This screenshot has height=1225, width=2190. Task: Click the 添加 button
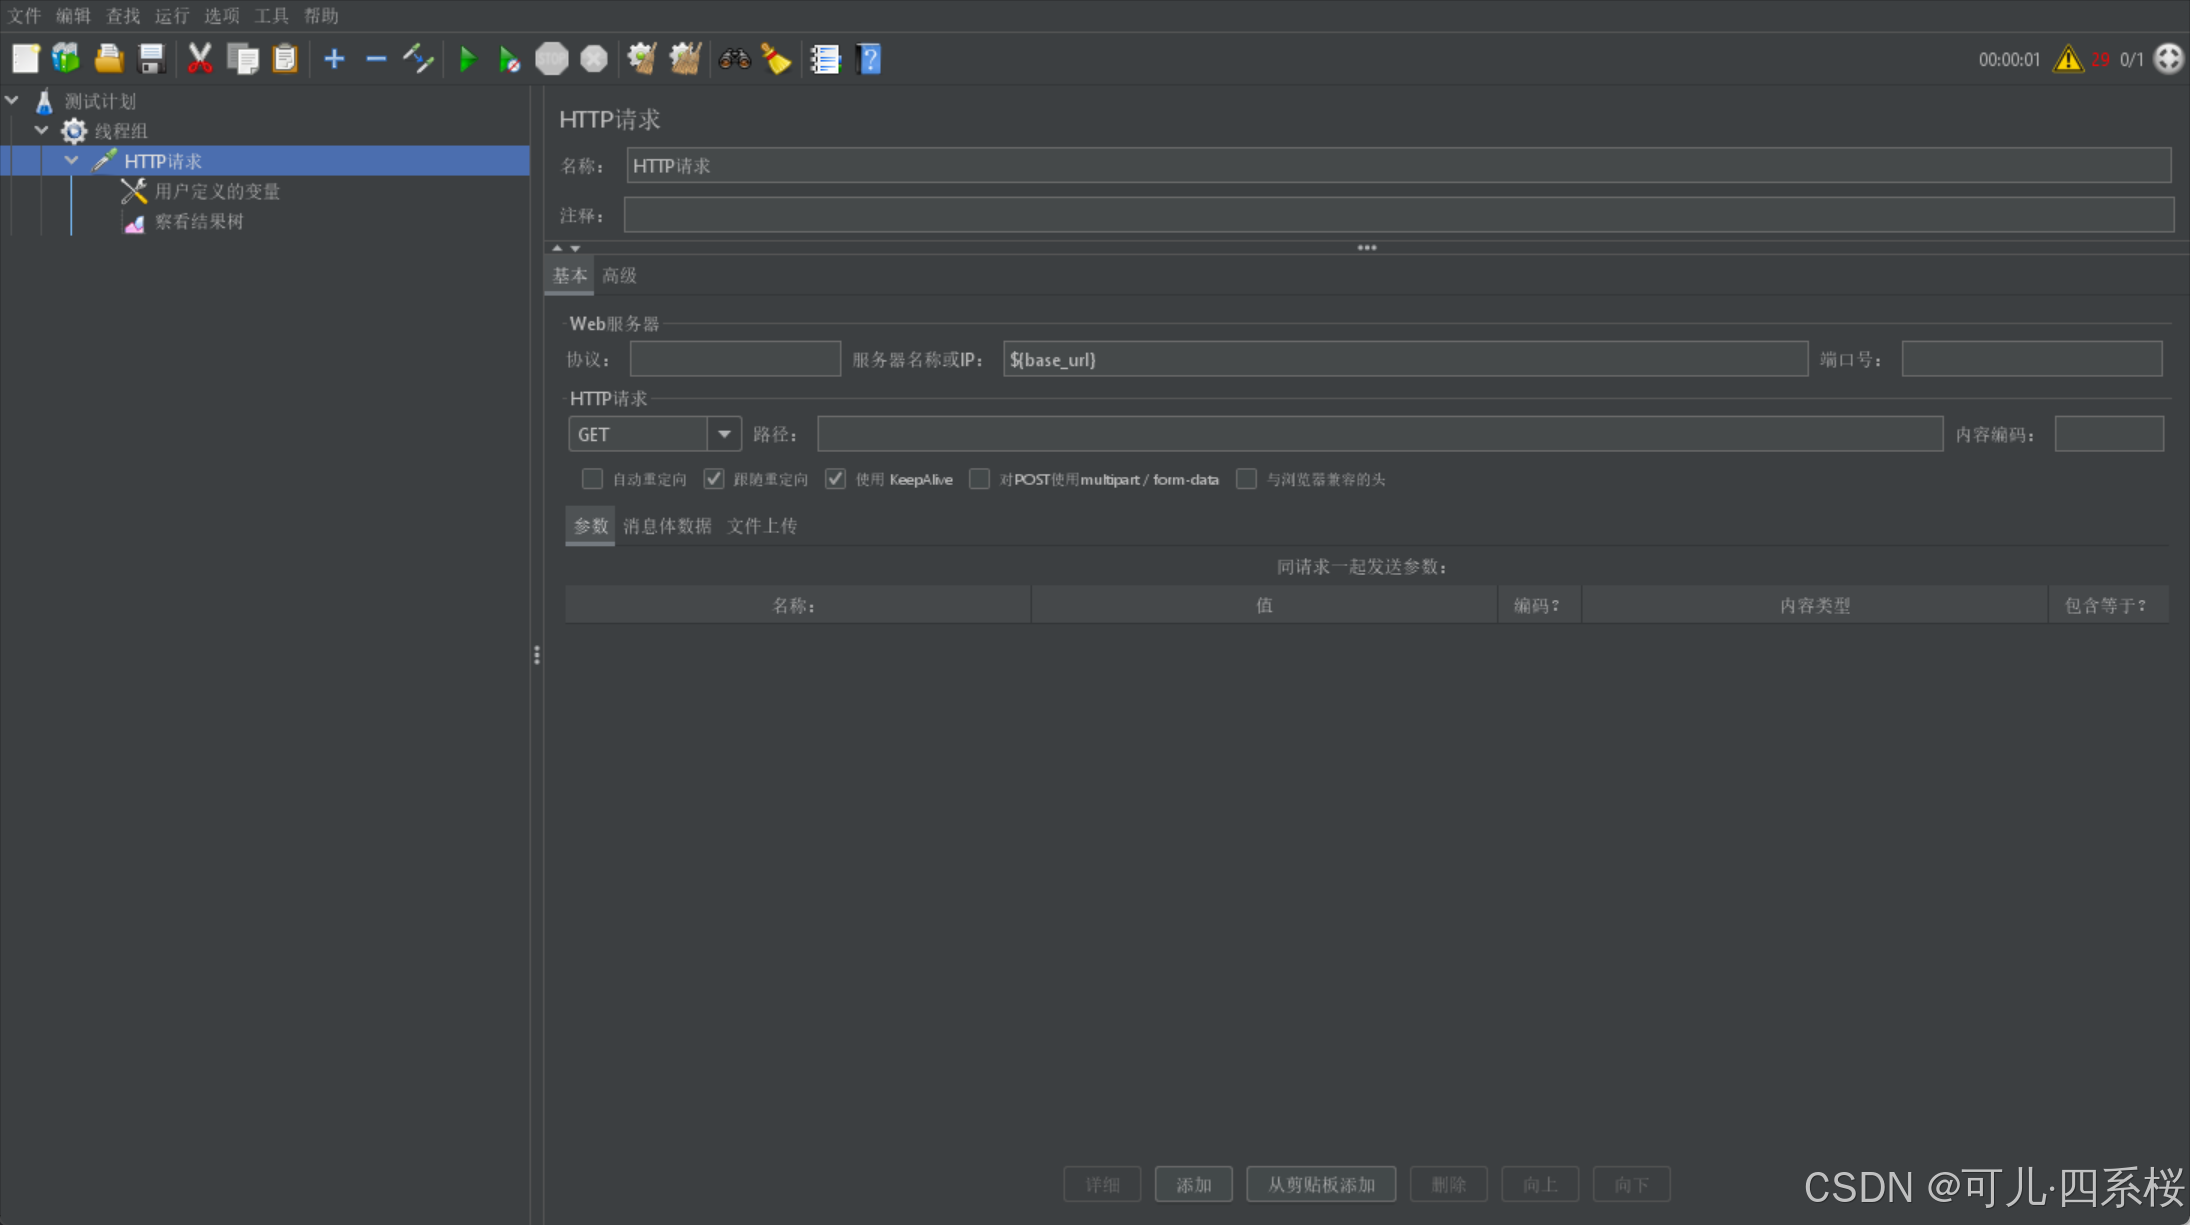coord(1193,1185)
